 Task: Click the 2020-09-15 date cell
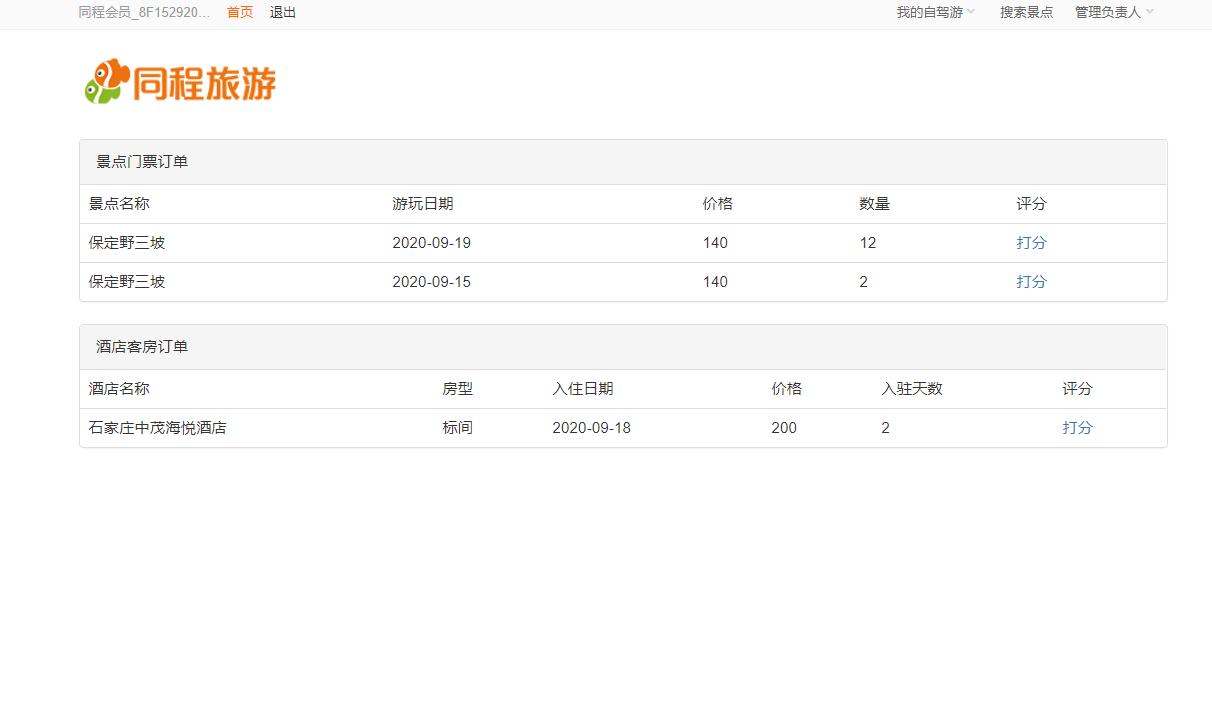pos(431,282)
